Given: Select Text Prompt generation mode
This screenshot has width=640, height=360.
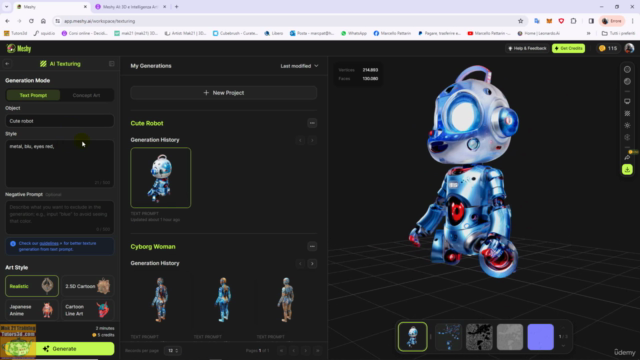Looking at the screenshot, I should point(33,95).
